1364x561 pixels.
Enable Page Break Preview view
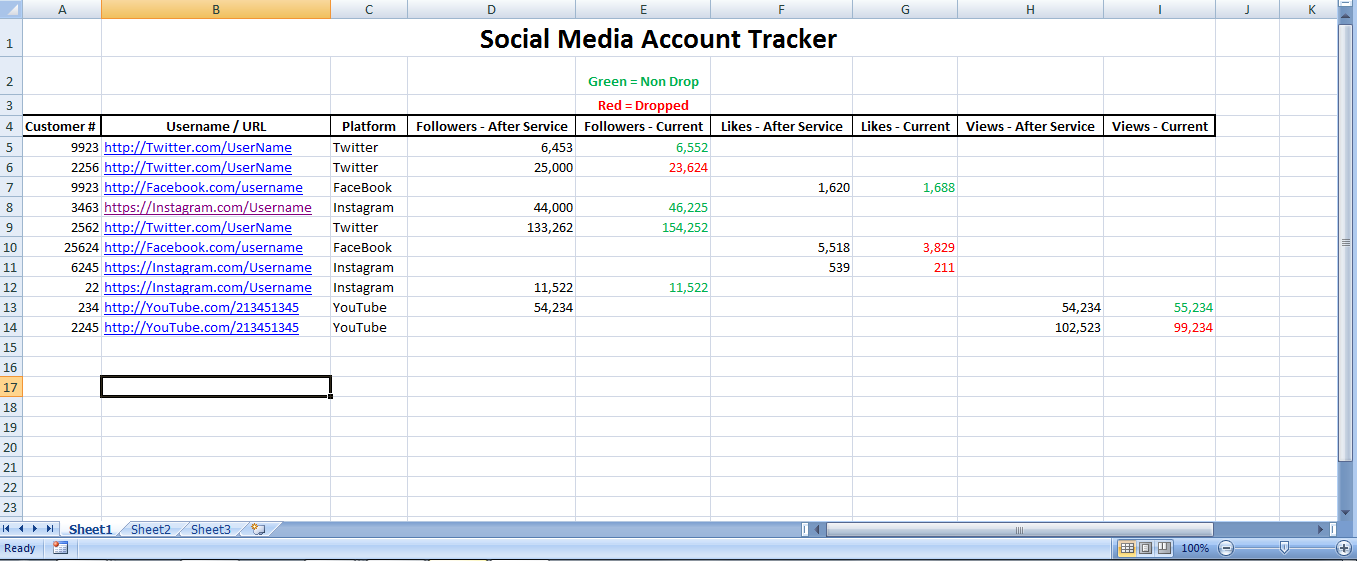[1164, 548]
